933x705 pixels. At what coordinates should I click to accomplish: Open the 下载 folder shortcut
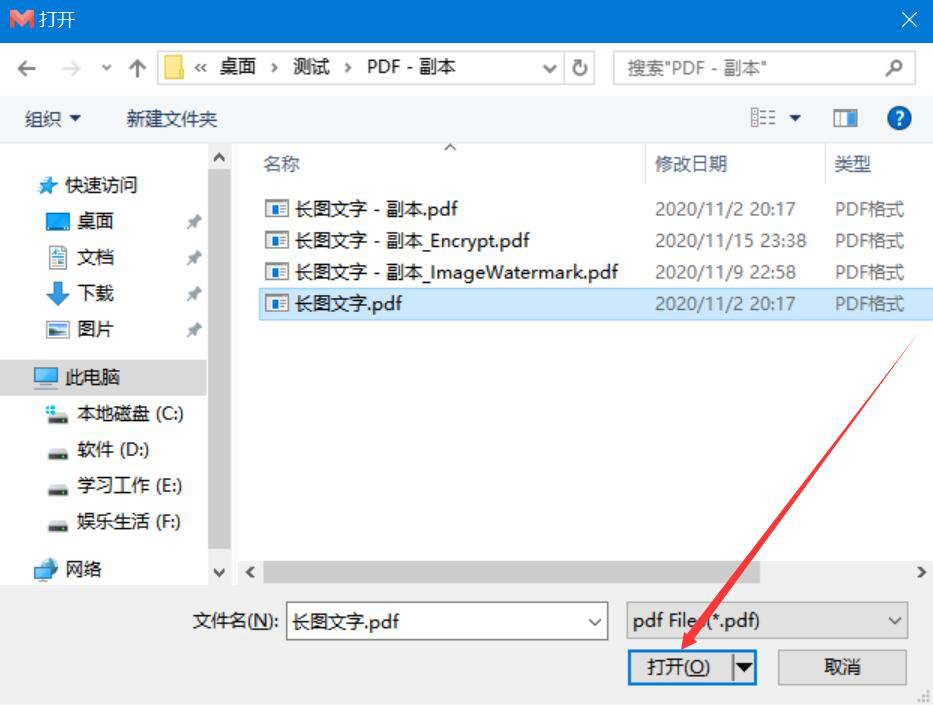click(95, 293)
